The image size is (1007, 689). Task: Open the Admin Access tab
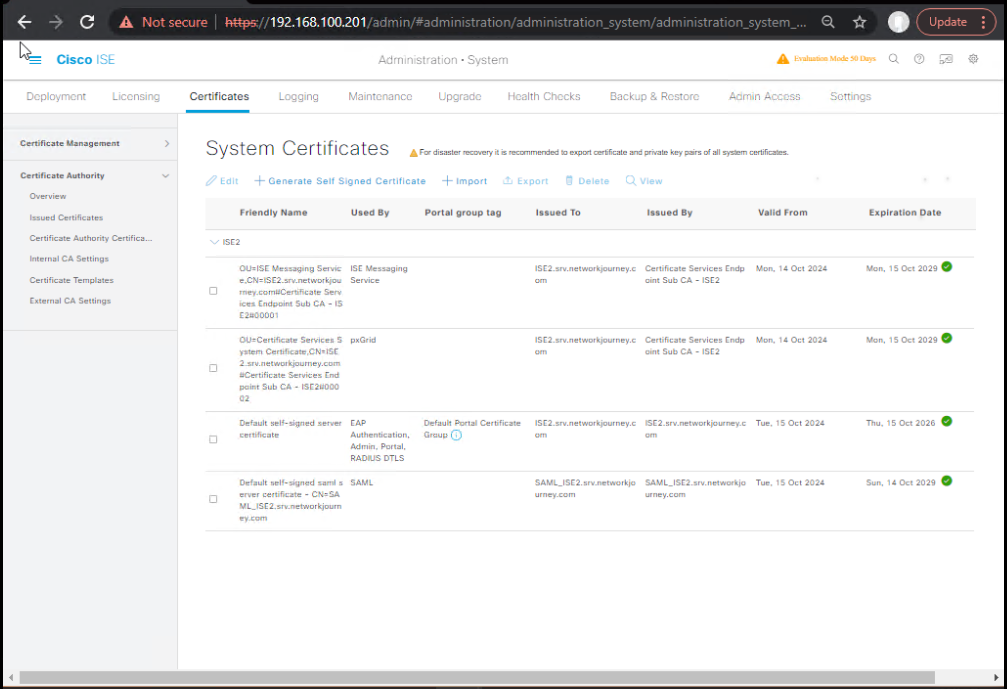click(764, 96)
